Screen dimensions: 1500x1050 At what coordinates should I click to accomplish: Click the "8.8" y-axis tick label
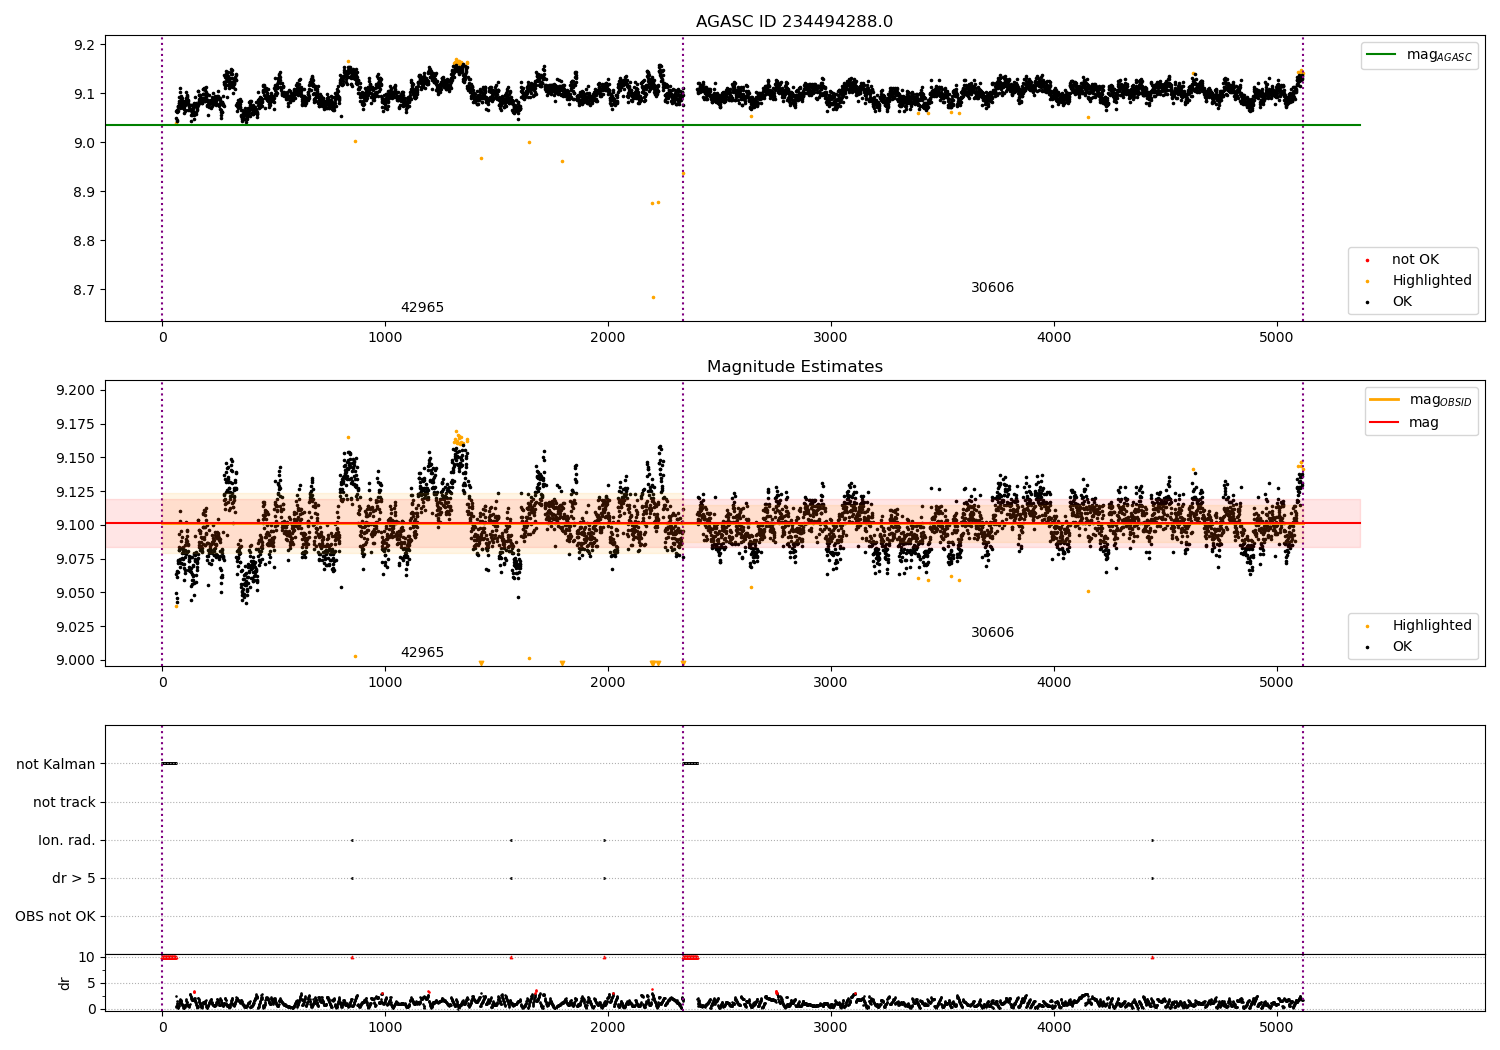(85, 241)
